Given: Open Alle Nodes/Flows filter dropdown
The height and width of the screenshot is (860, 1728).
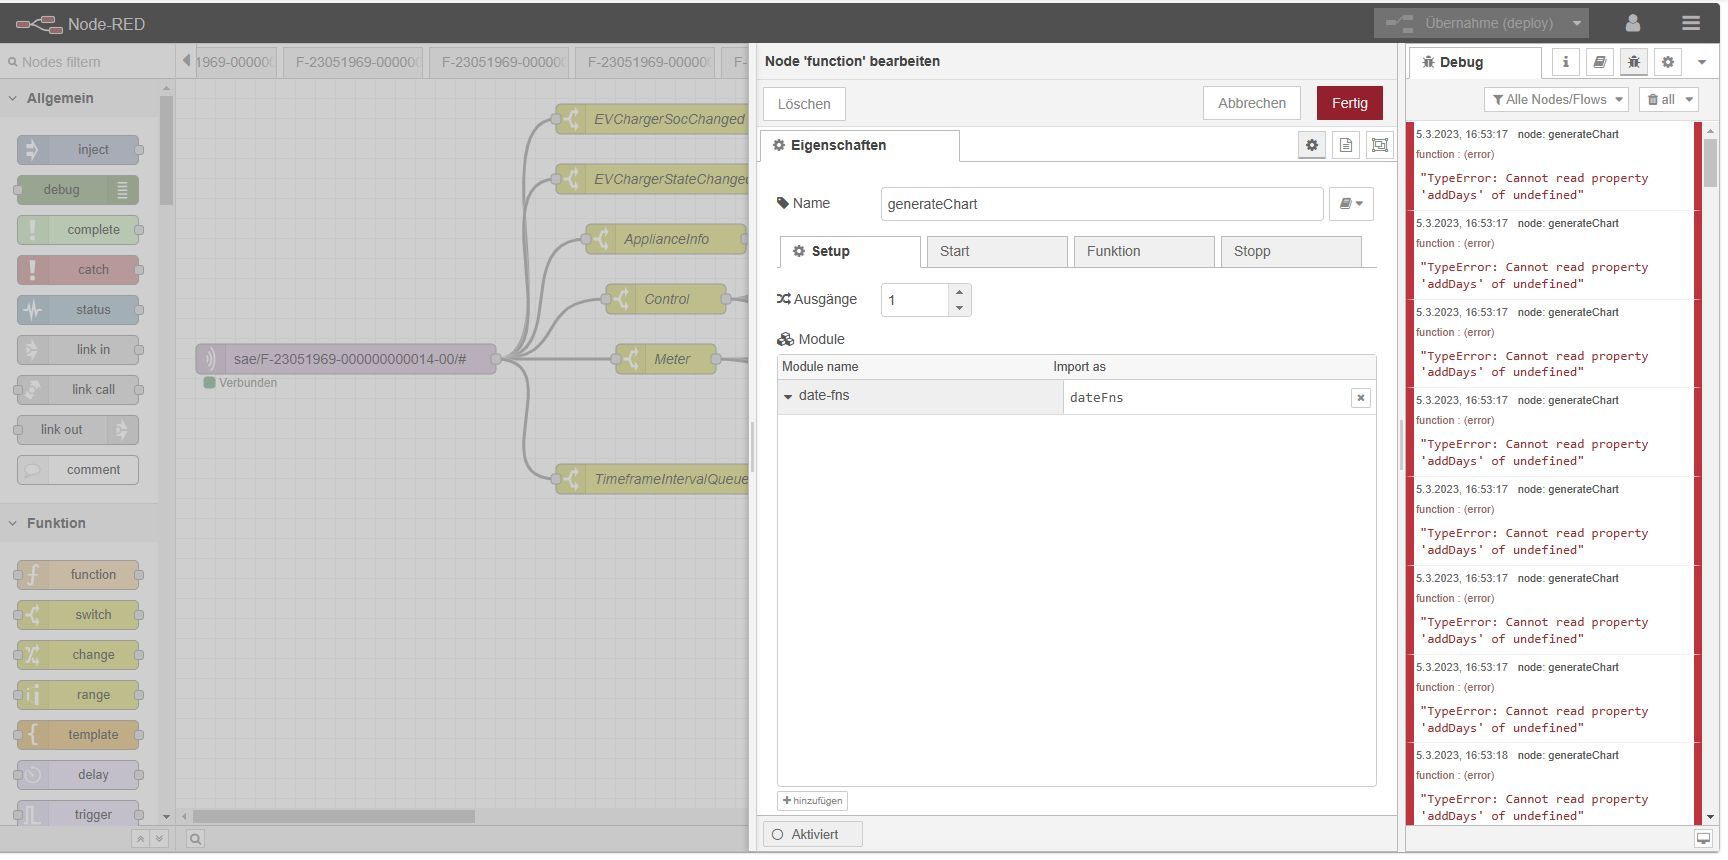Looking at the screenshot, I should (1557, 99).
